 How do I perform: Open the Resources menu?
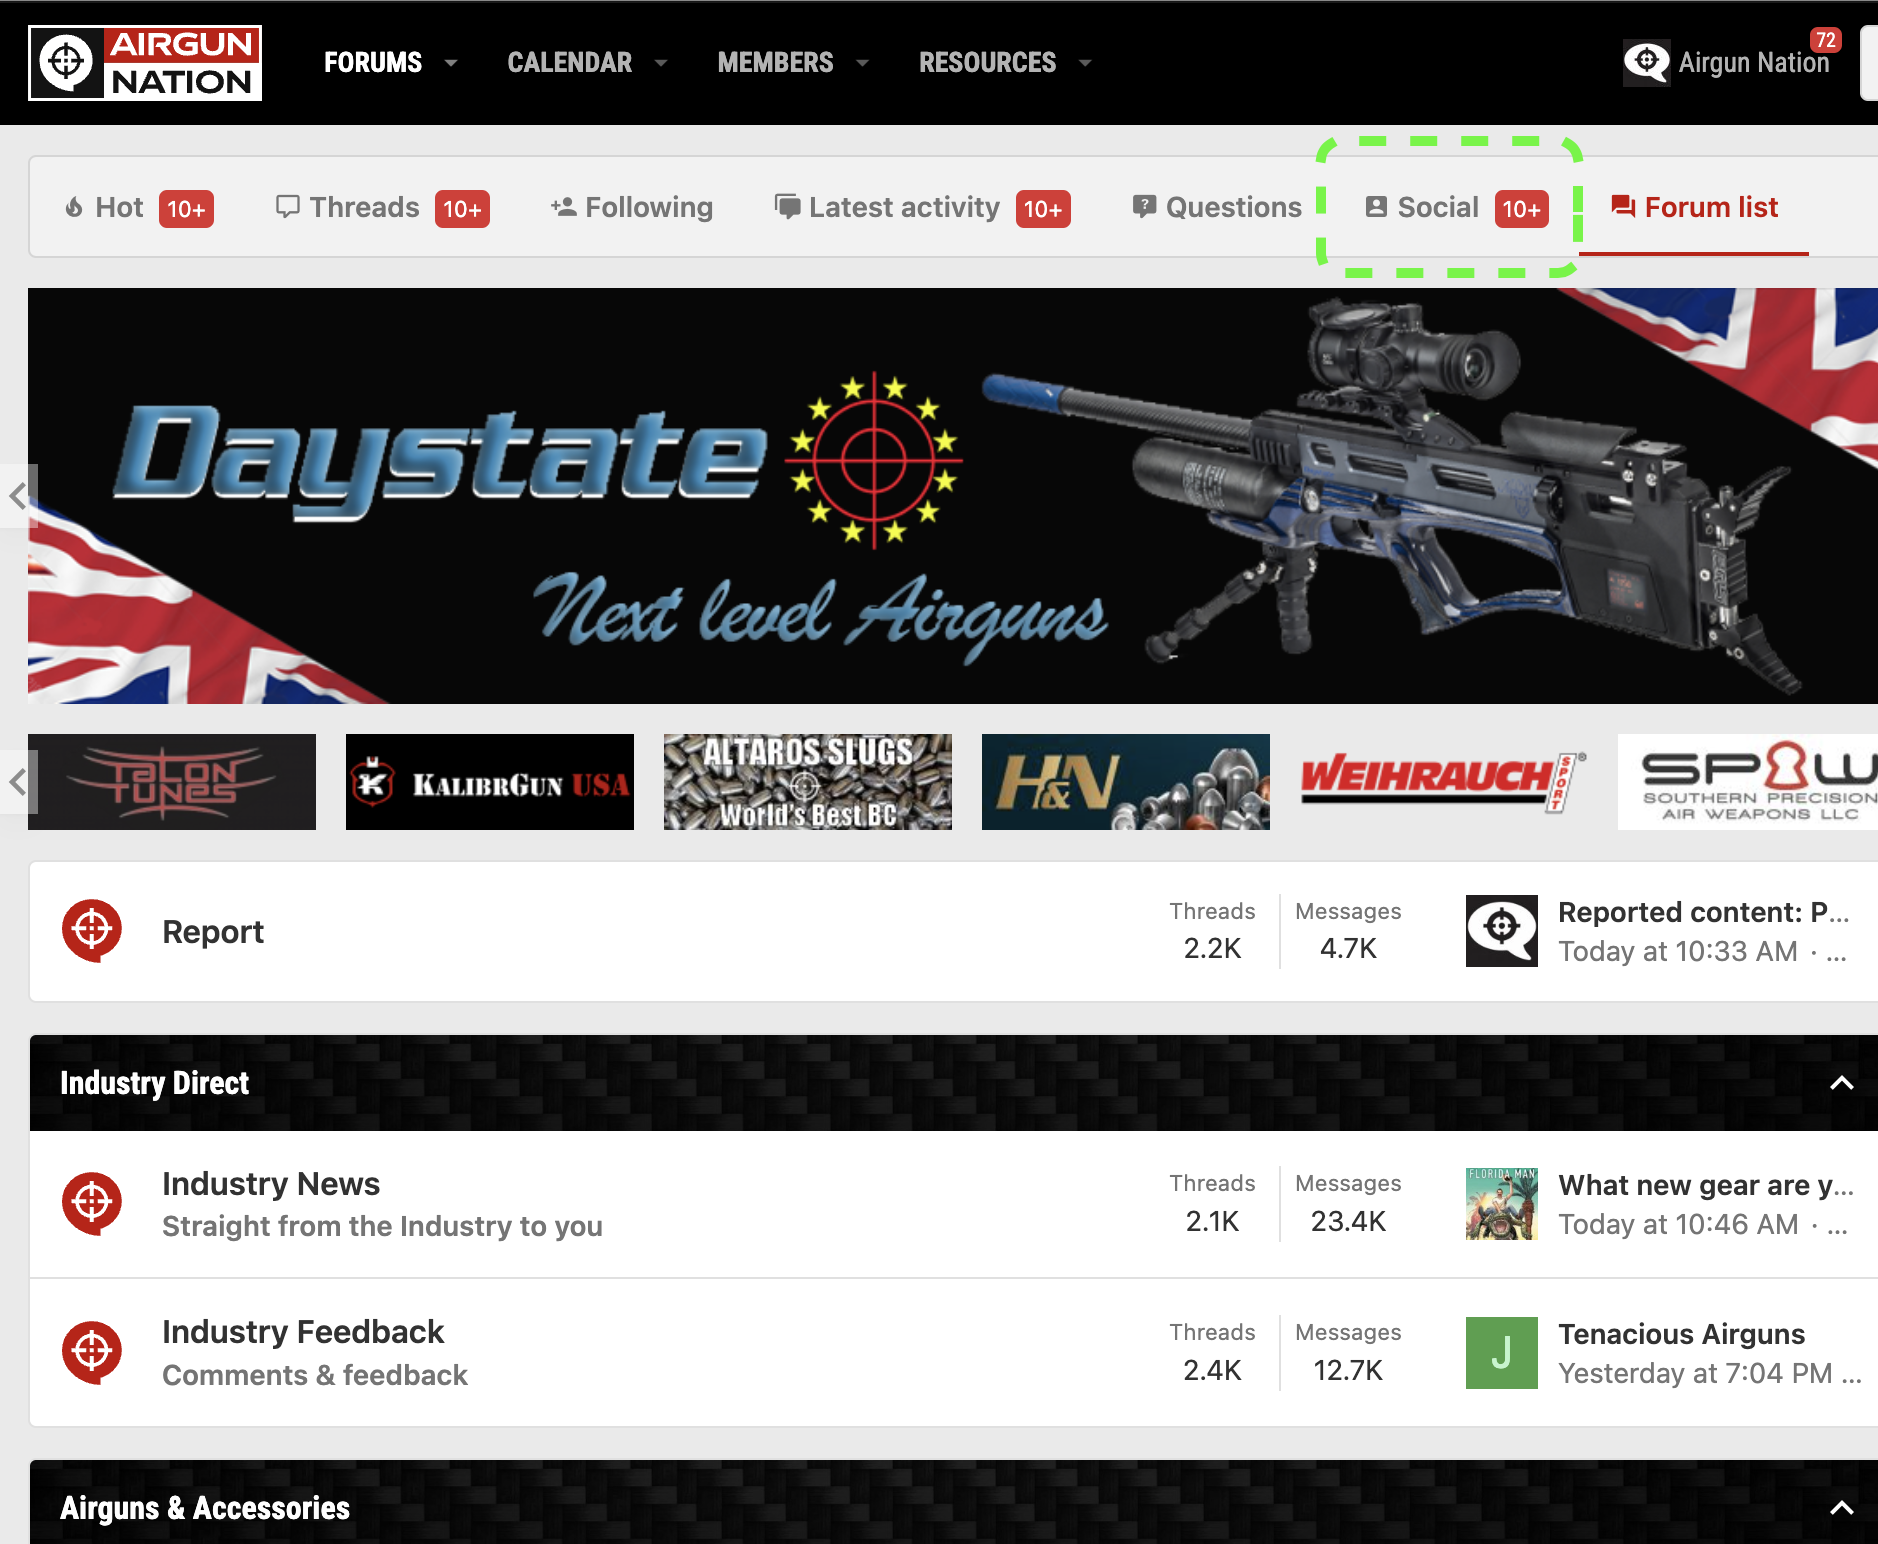[x=987, y=62]
